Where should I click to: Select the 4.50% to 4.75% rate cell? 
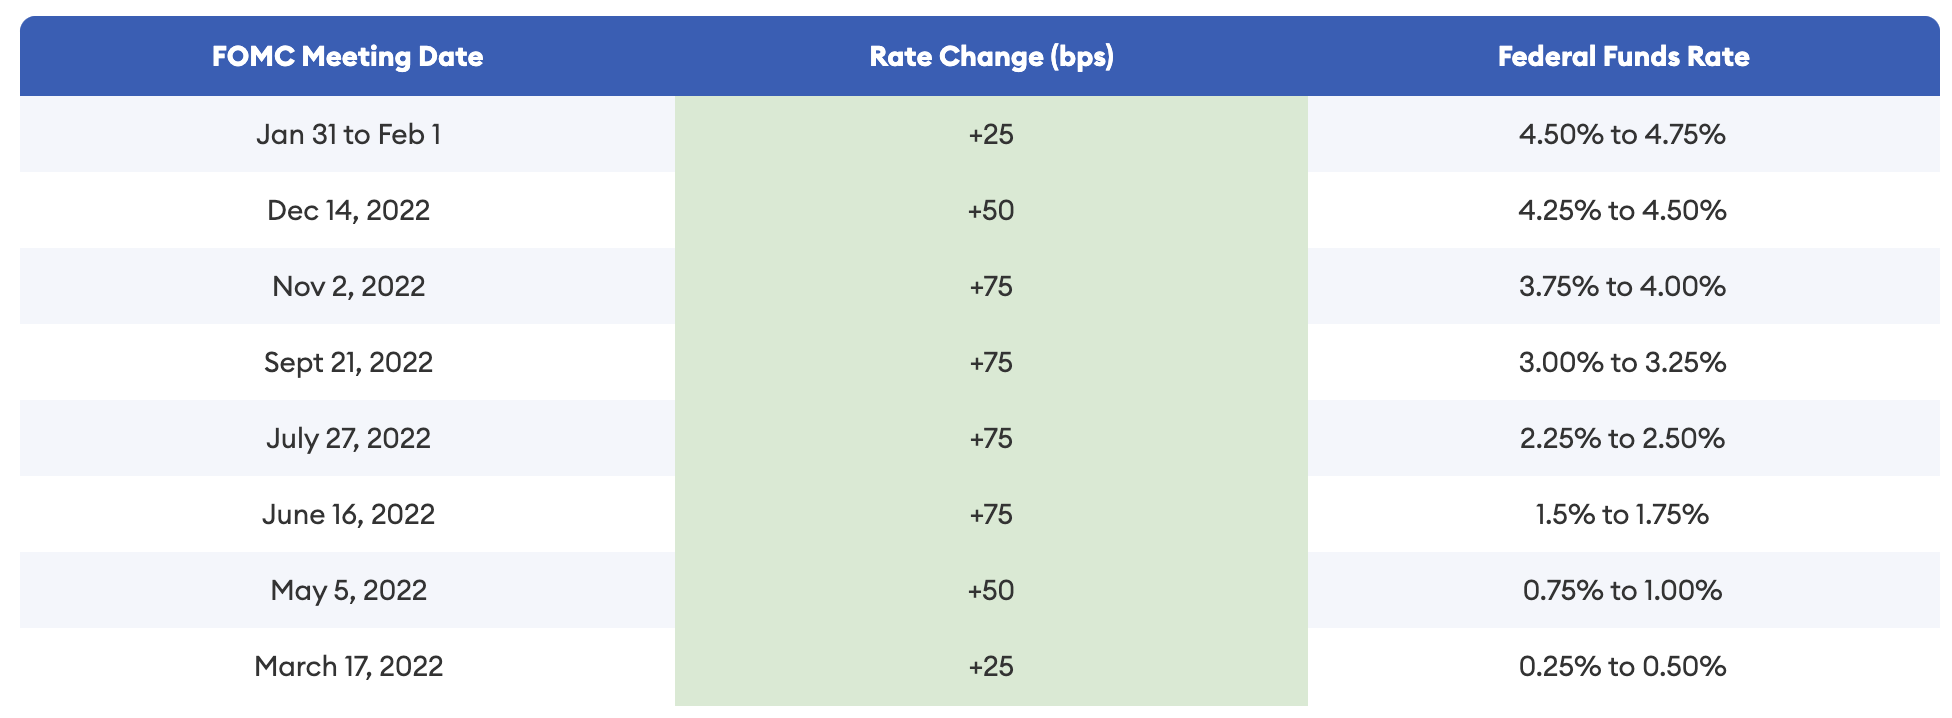click(1622, 134)
